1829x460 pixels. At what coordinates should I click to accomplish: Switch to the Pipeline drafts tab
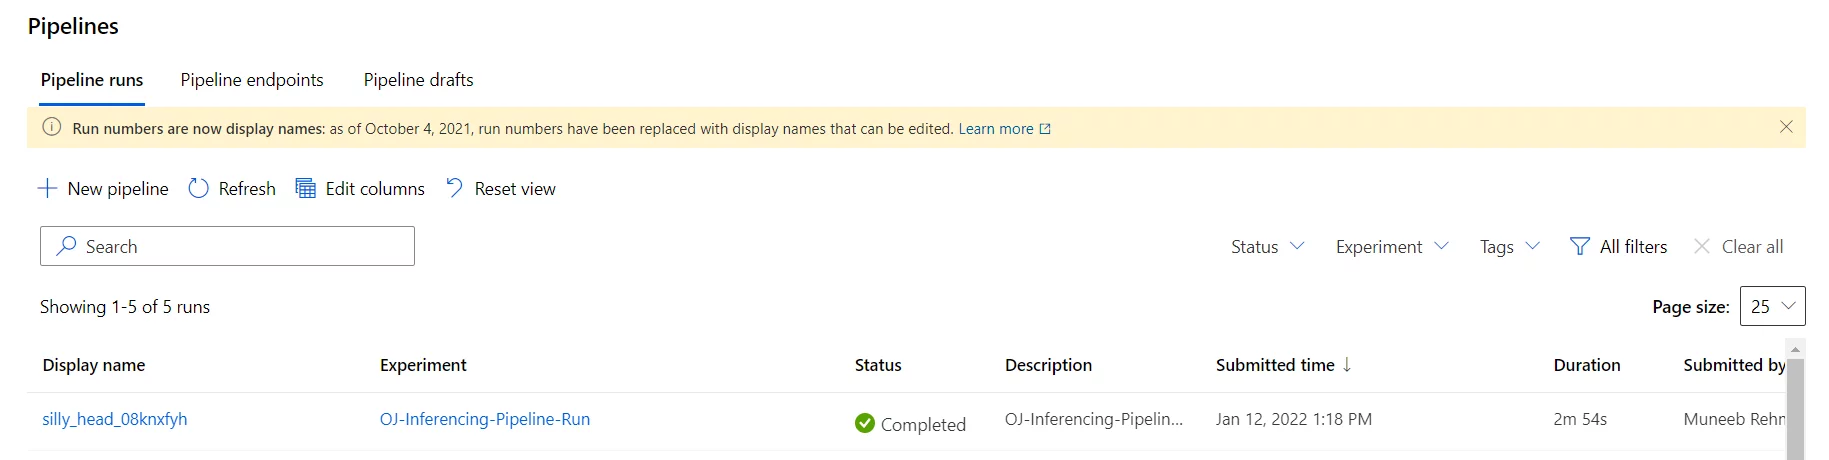click(418, 80)
